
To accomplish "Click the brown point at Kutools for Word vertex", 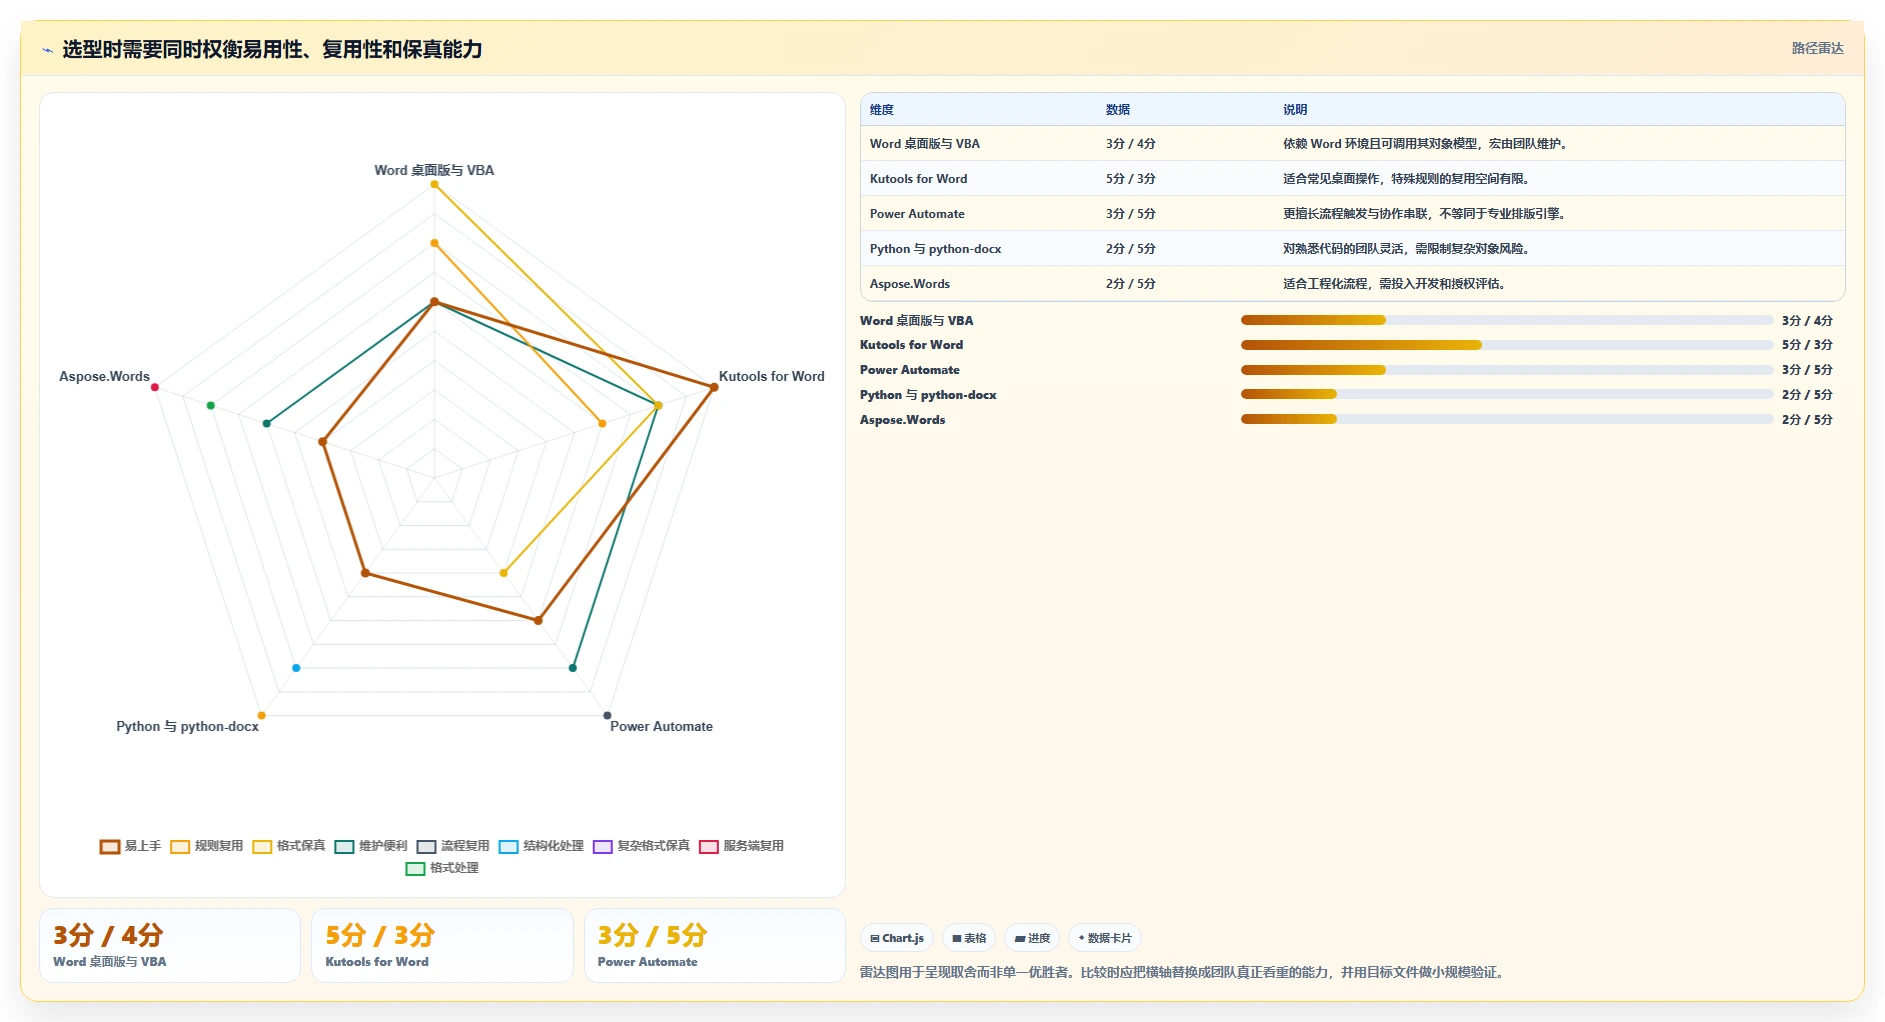I will (714, 387).
